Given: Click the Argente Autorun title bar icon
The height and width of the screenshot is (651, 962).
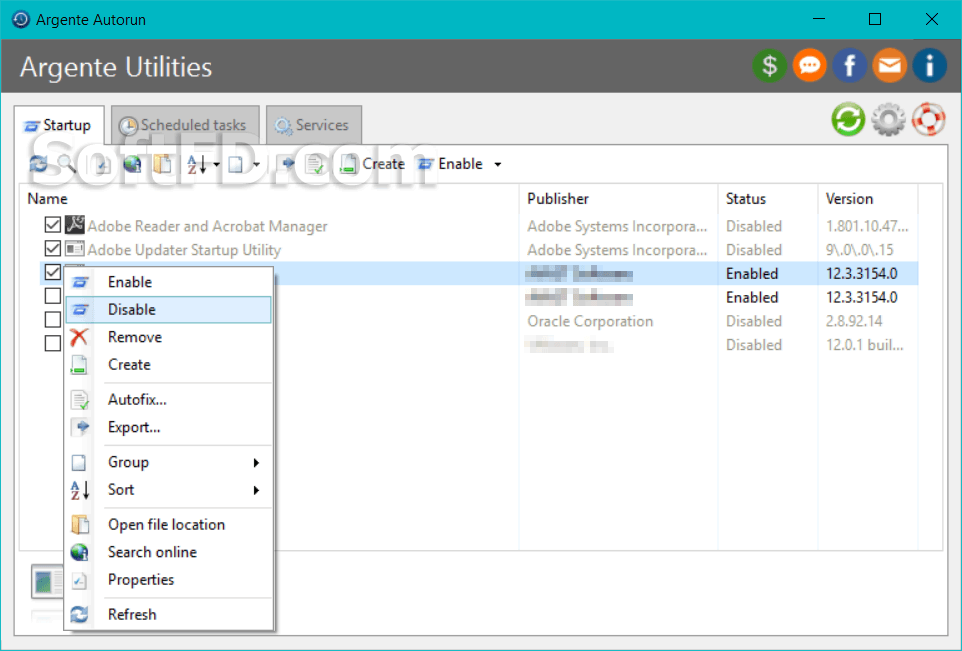Looking at the screenshot, I should [21, 20].
